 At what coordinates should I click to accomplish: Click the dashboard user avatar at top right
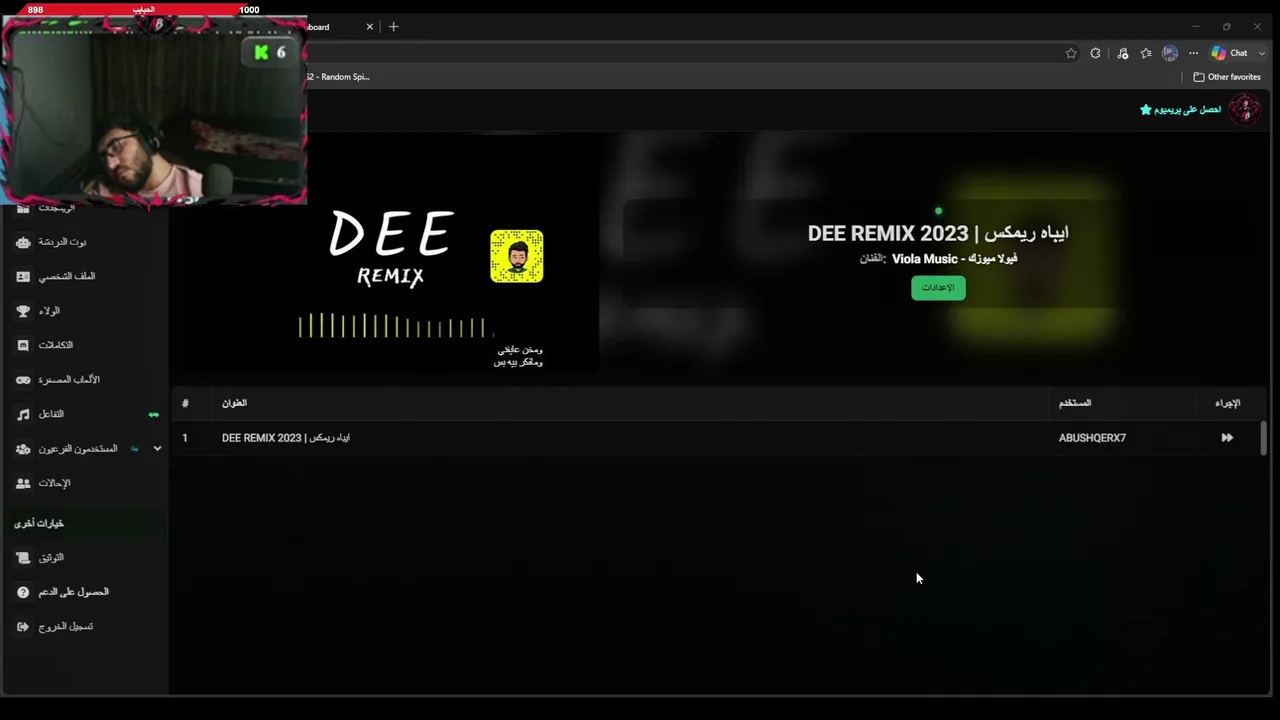[x=1245, y=109]
